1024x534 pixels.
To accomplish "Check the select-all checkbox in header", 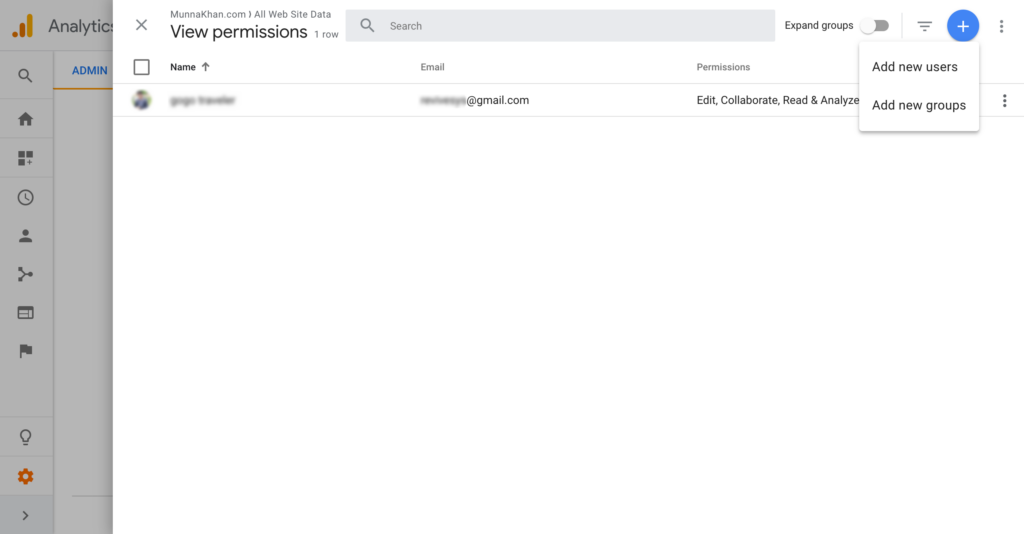I will (x=142, y=67).
